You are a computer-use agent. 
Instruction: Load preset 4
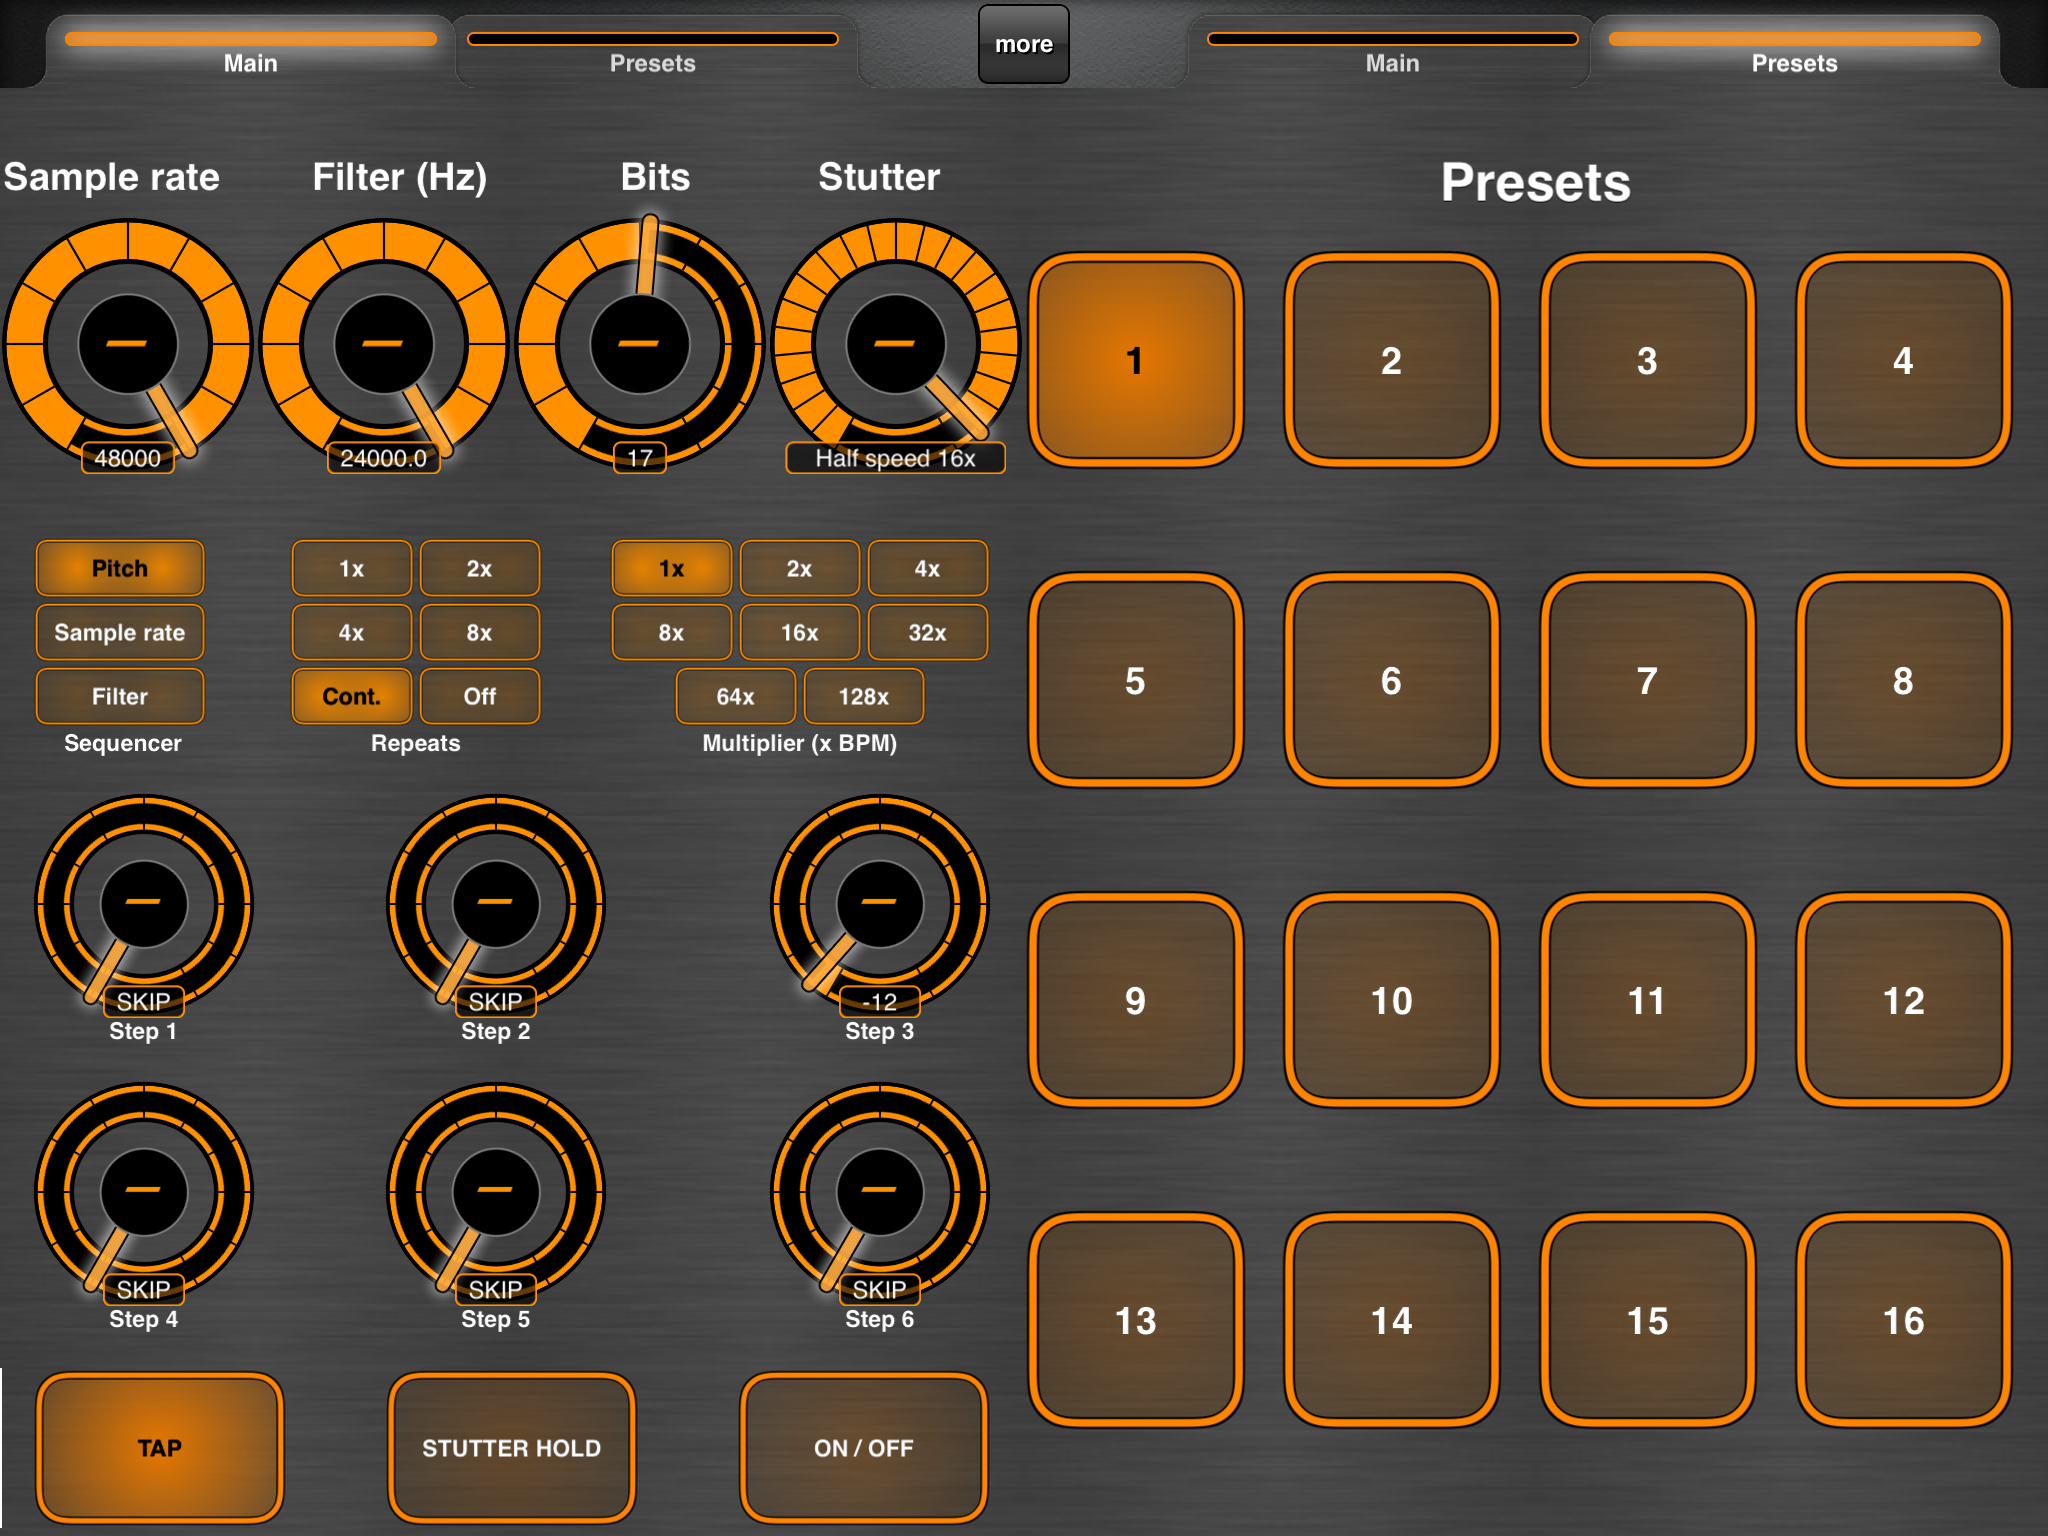click(x=1904, y=360)
